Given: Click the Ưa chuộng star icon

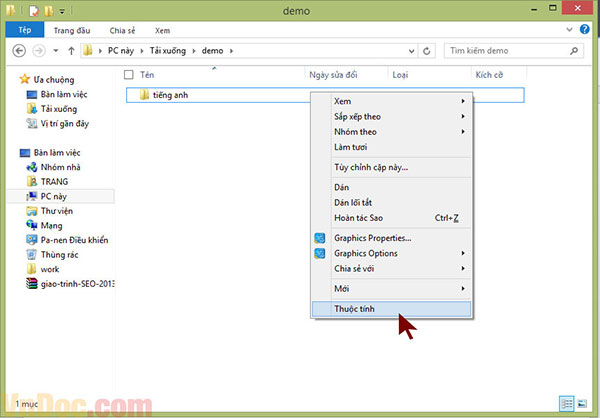Looking at the screenshot, I should point(25,79).
